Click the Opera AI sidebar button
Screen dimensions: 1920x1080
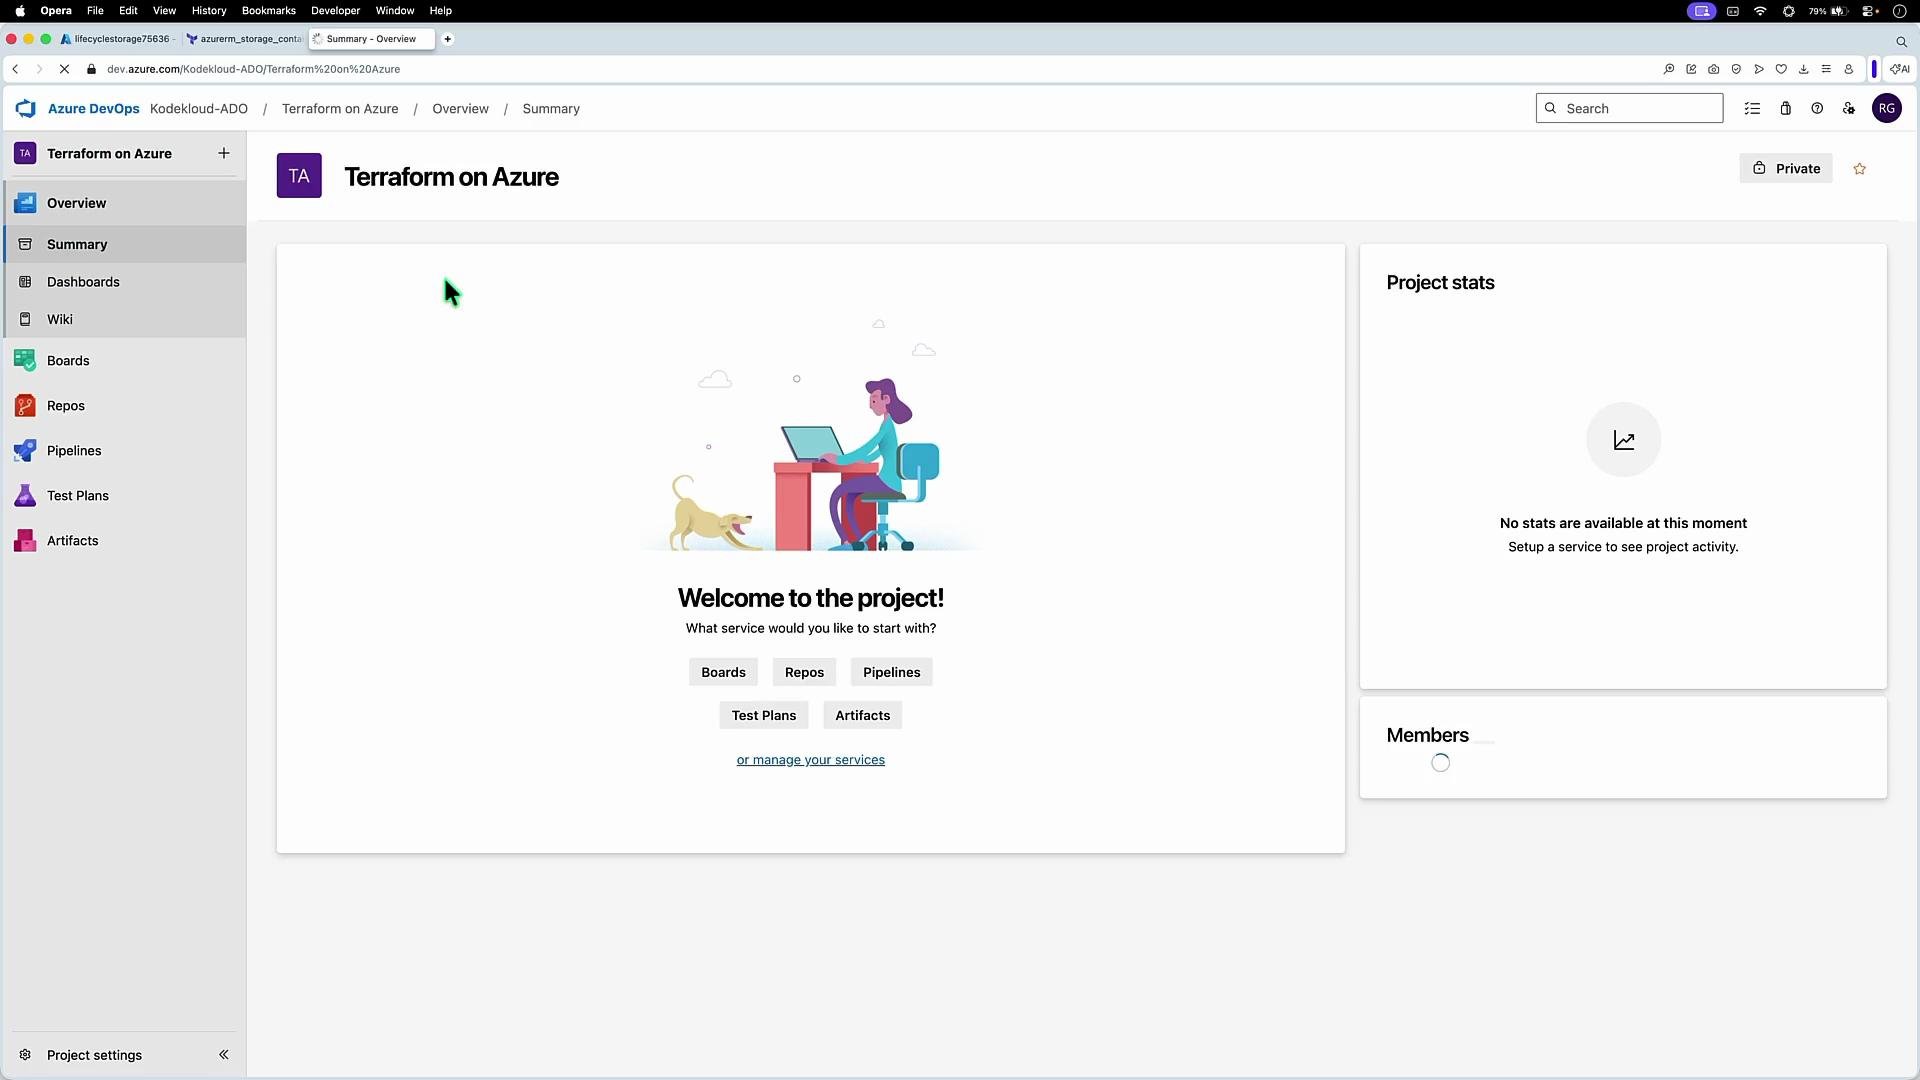click(x=1900, y=69)
